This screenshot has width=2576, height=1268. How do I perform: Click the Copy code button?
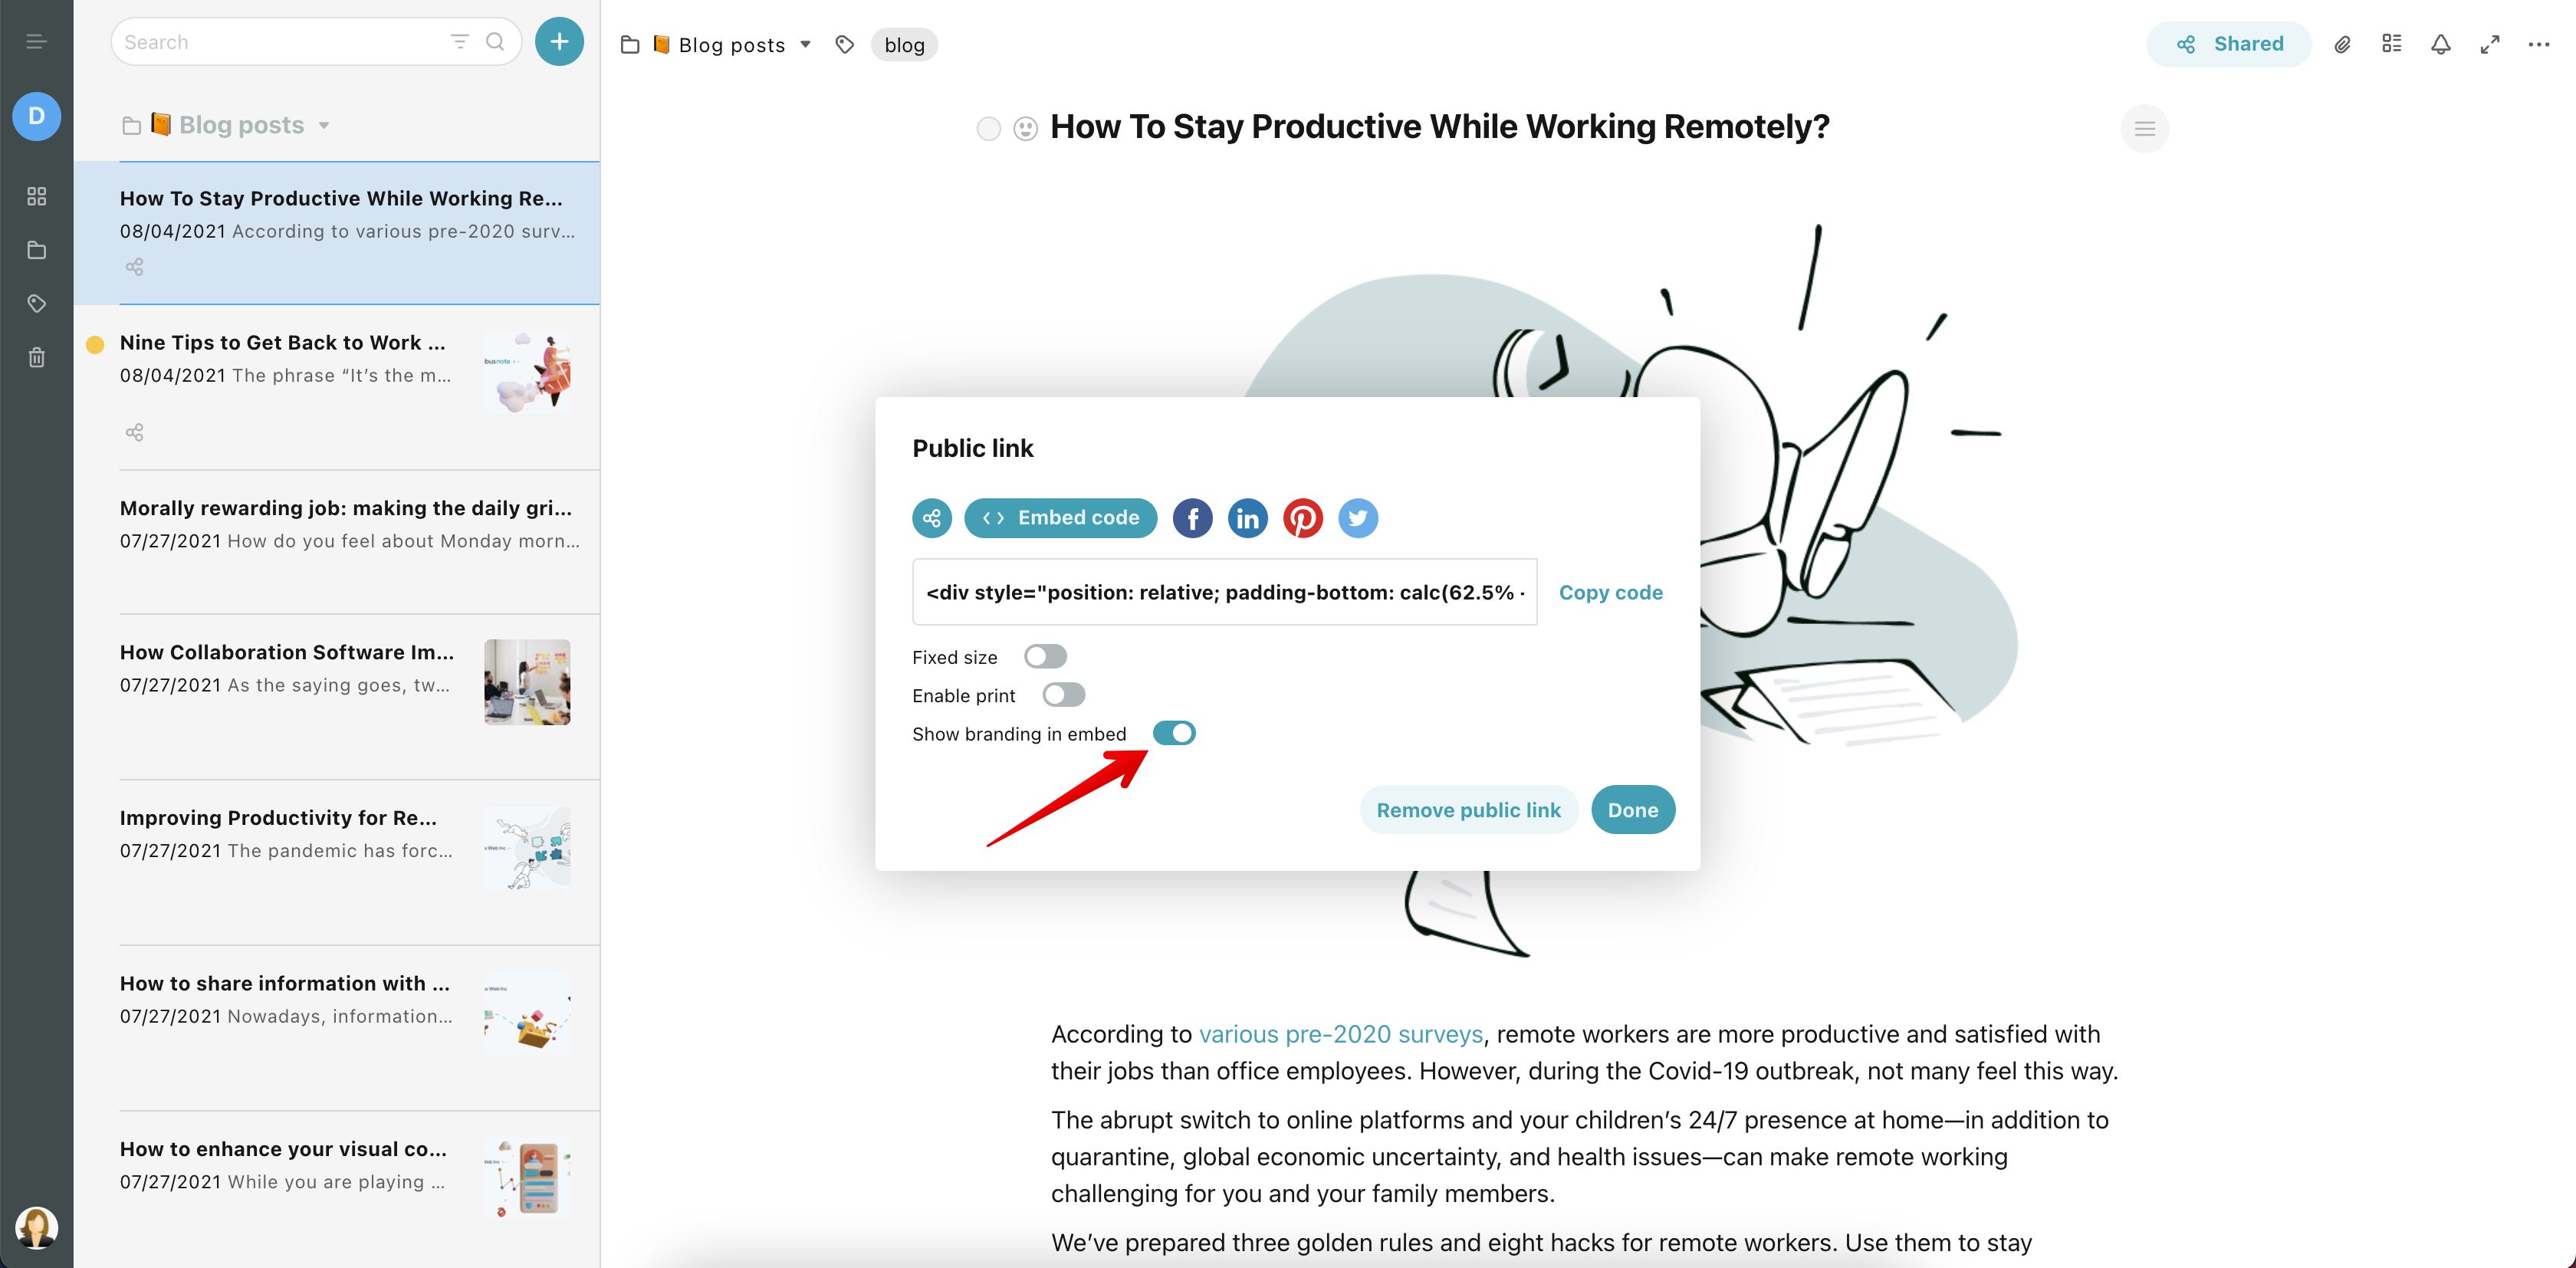[1610, 591]
